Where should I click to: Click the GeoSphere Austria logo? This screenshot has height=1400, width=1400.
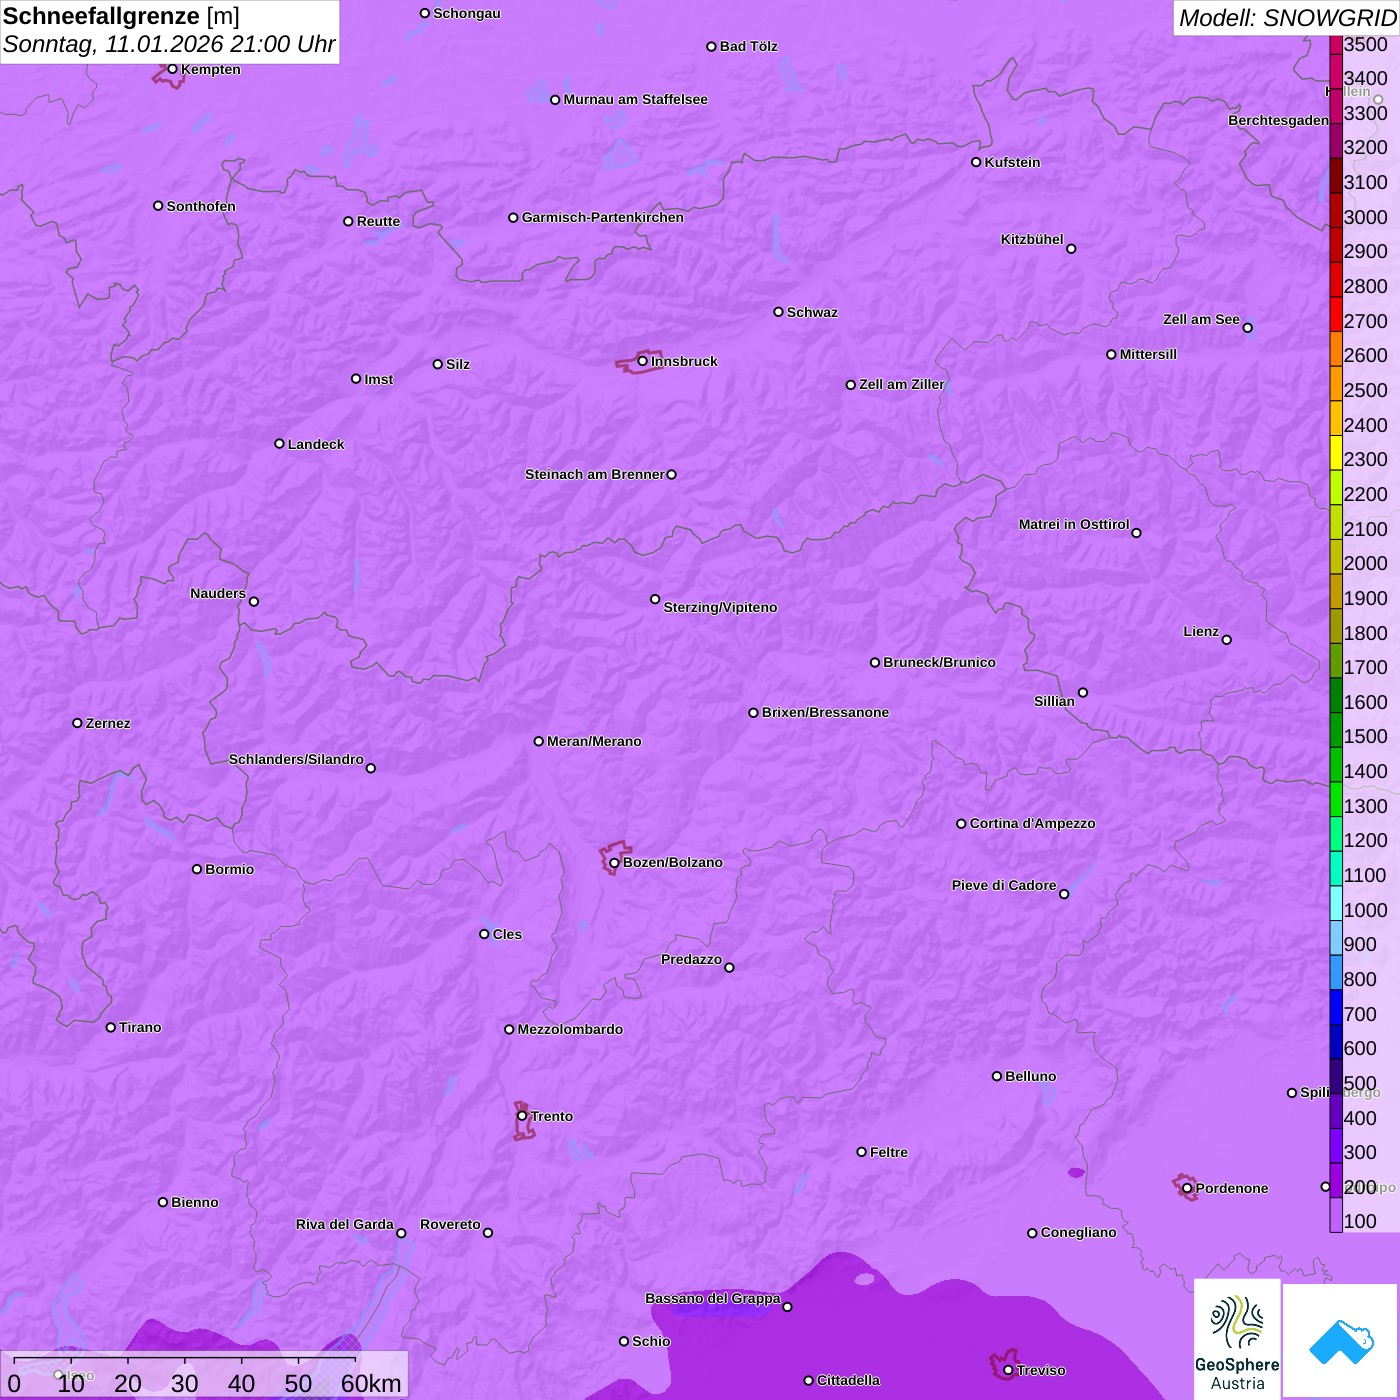[x=1237, y=1338]
